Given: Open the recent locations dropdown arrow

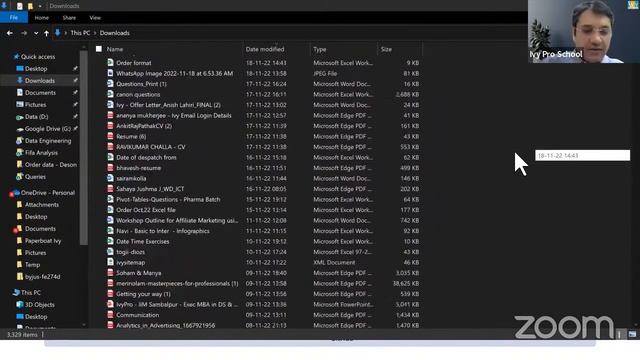Looking at the screenshot, I should tap(36, 33).
